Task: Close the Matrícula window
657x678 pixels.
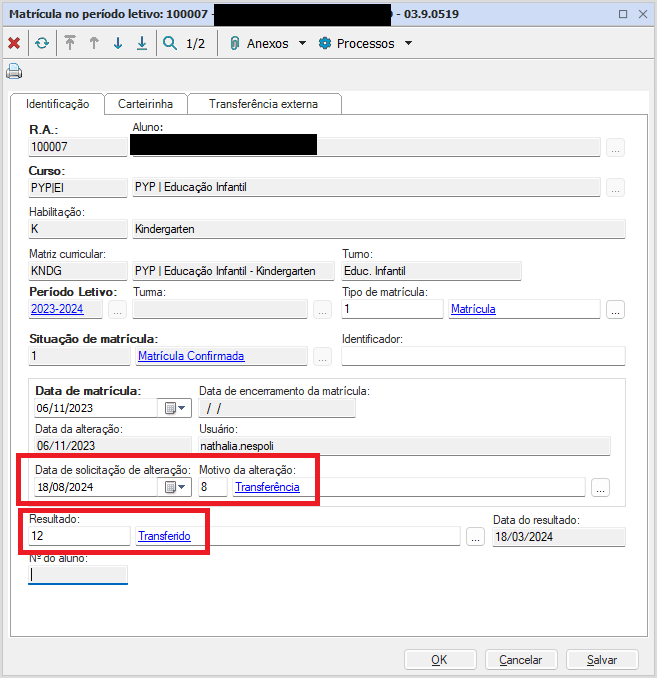Action: (x=643, y=14)
